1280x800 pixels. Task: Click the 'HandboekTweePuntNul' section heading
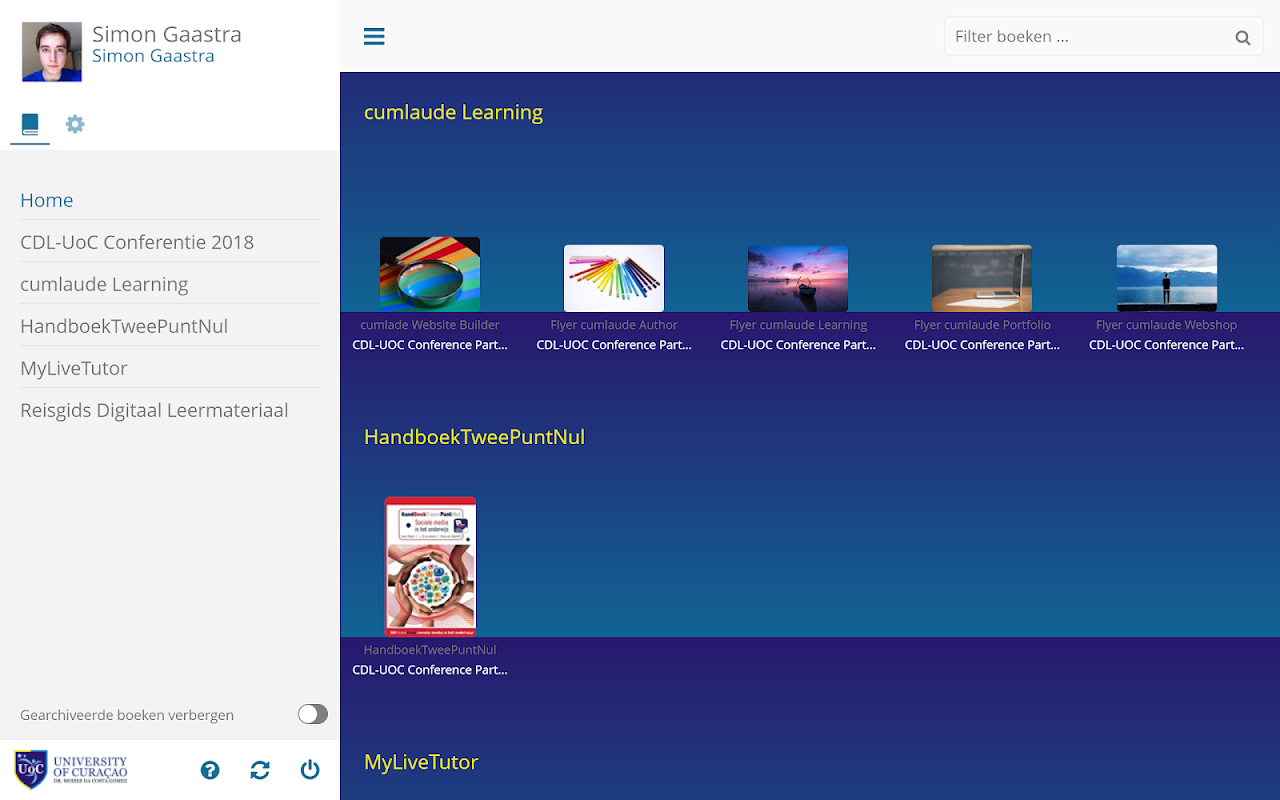tap(474, 437)
